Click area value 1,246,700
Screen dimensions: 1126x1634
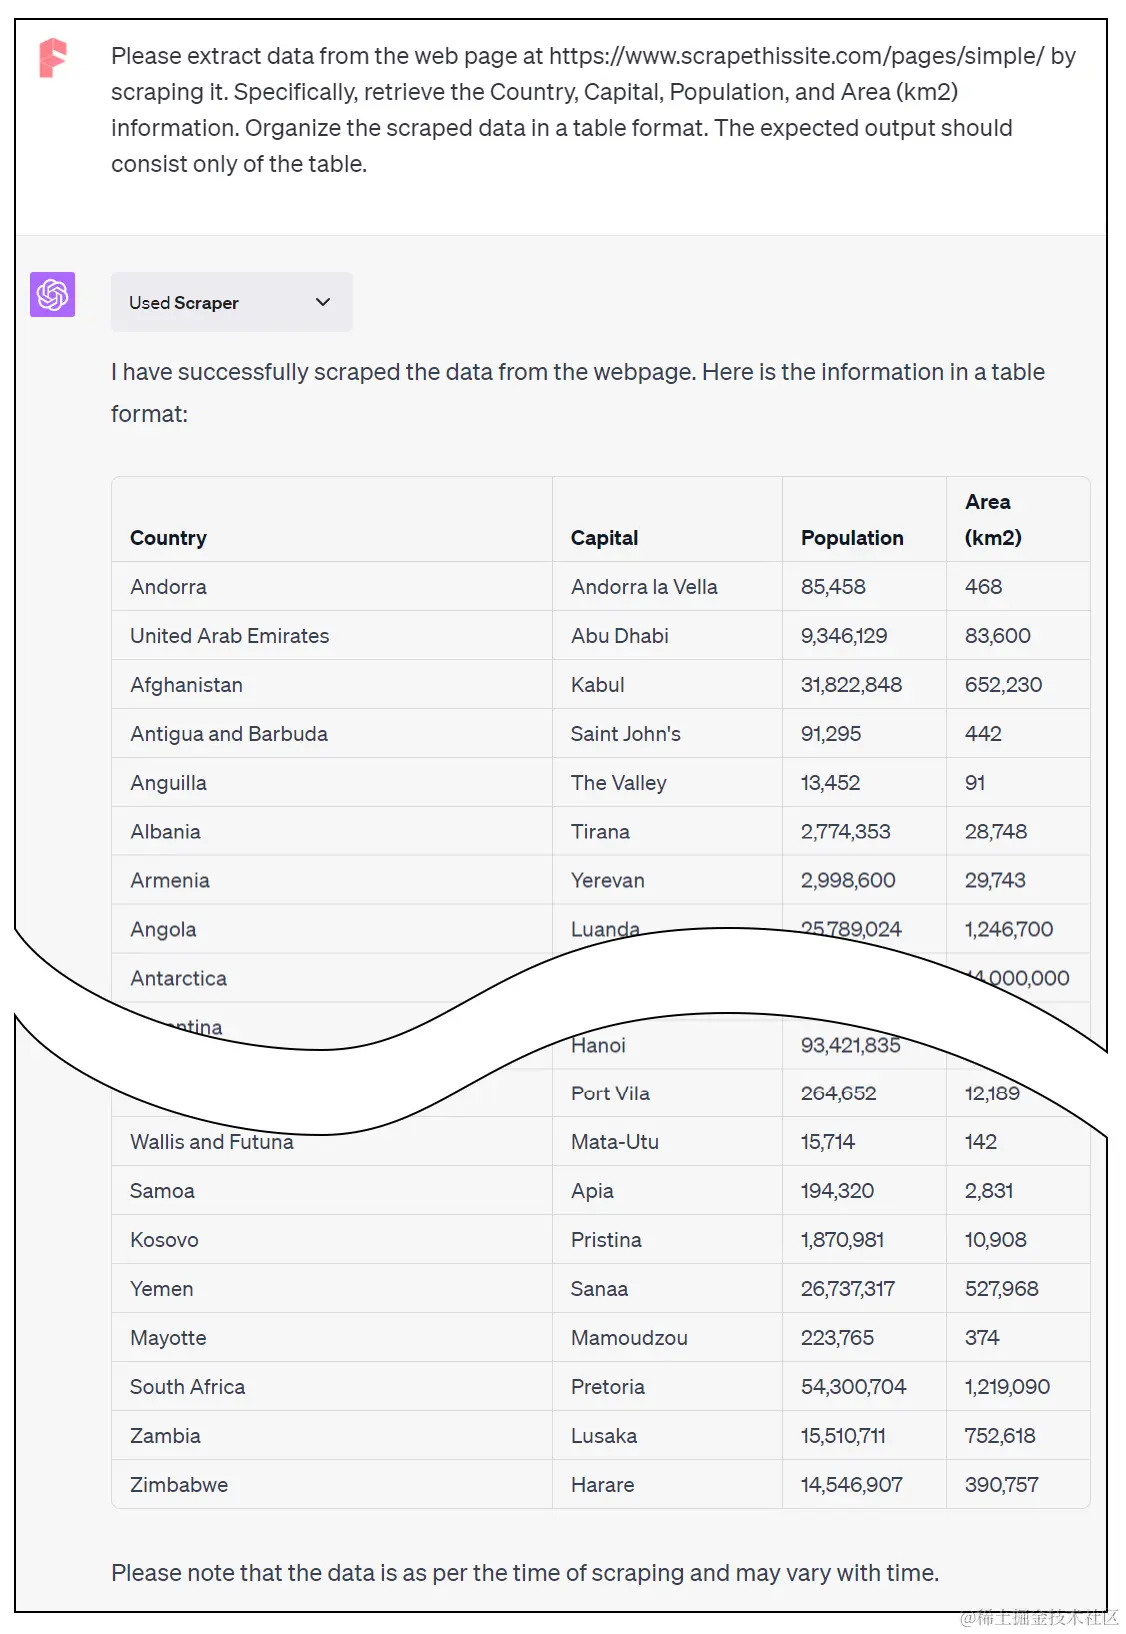pyautogui.click(x=1009, y=930)
